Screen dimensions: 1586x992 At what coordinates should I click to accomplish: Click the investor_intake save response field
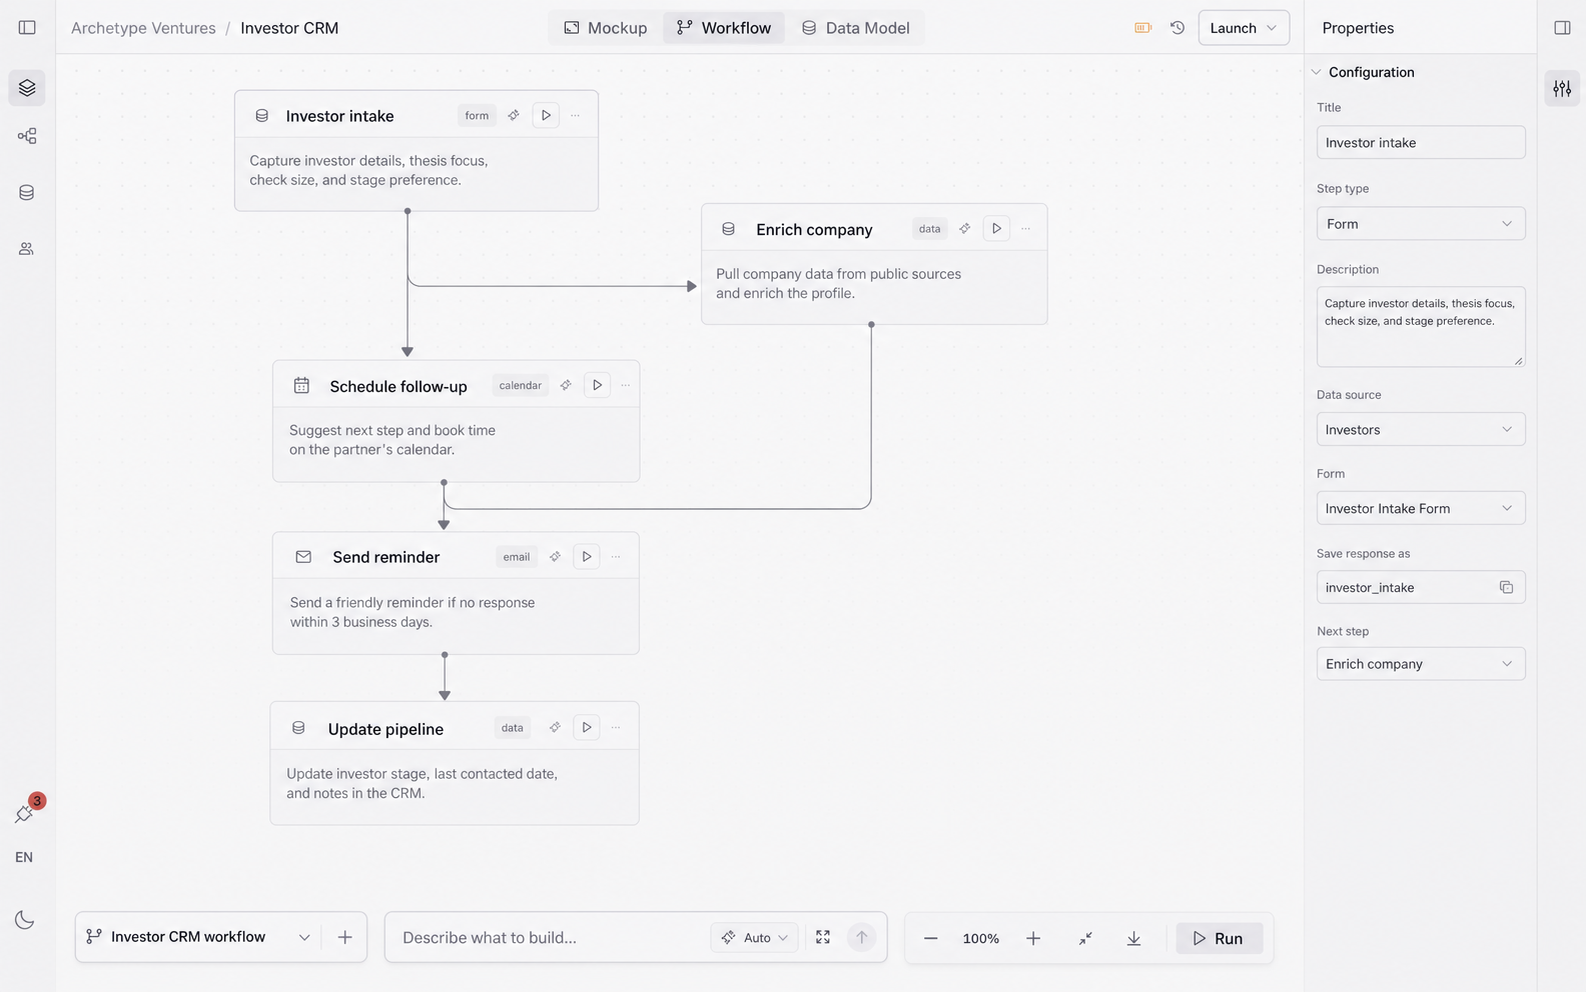coord(1420,587)
